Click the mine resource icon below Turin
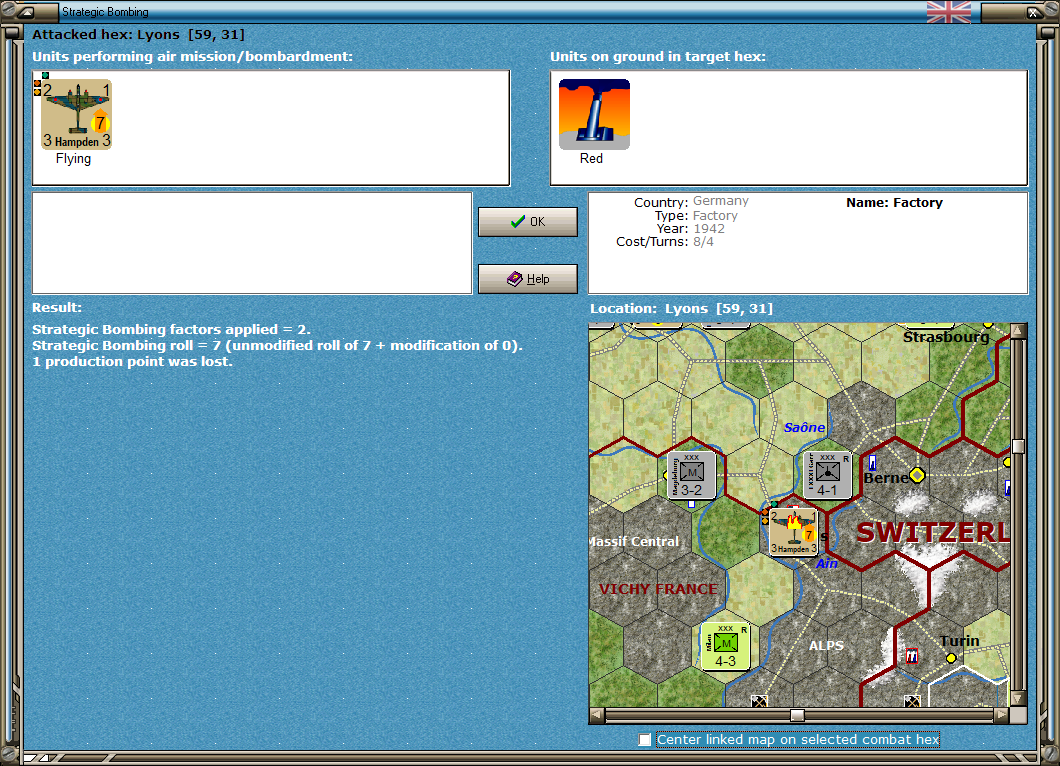Screen dimensions: 1060x766 pos(911,700)
